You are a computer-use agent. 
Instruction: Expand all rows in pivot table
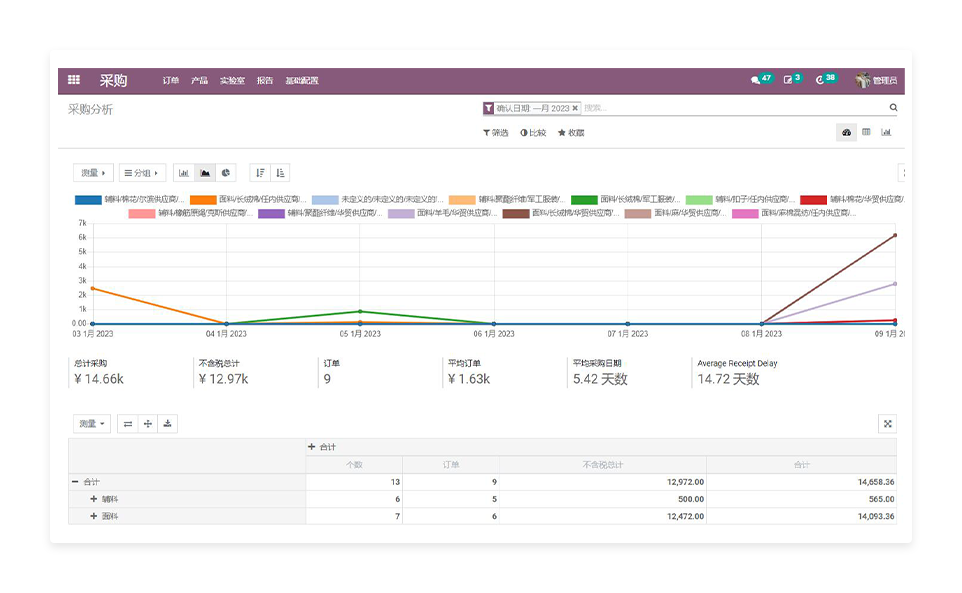click(148, 424)
